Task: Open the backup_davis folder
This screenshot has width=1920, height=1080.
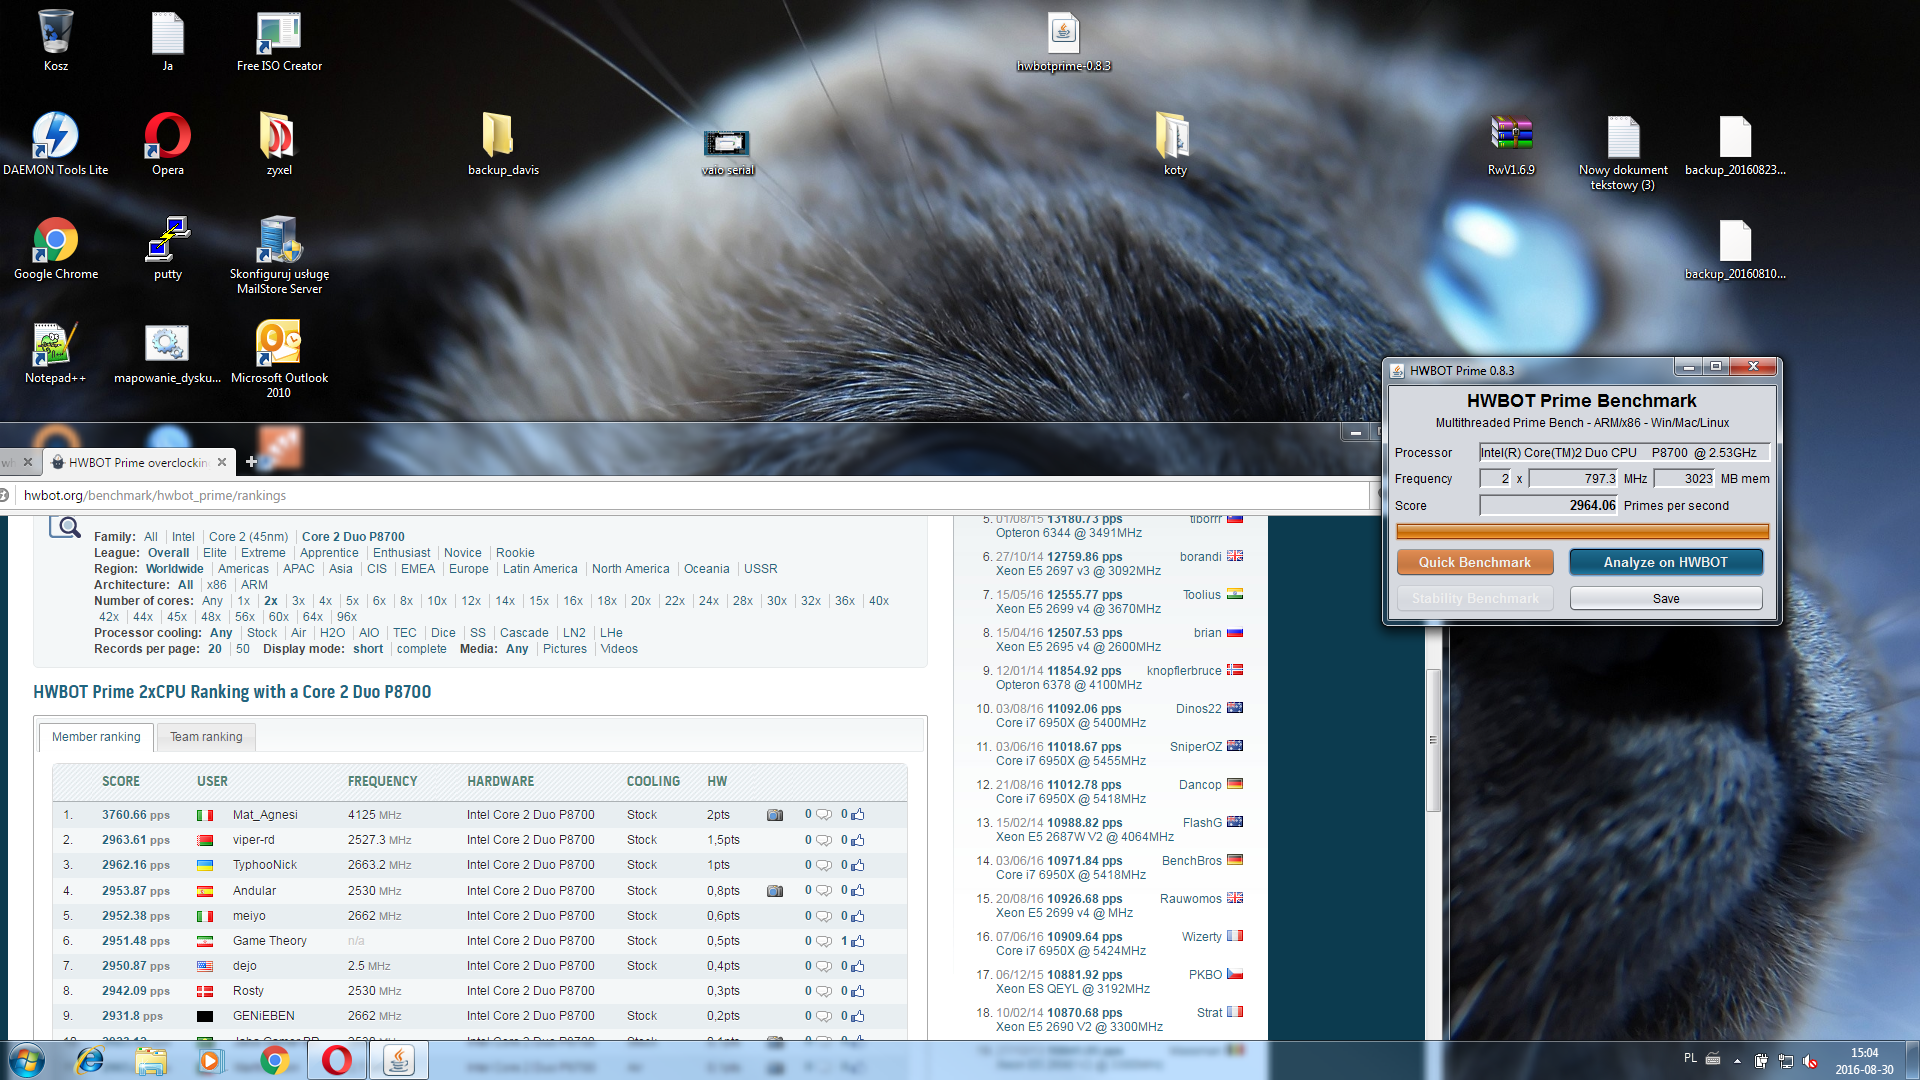Action: coord(503,143)
